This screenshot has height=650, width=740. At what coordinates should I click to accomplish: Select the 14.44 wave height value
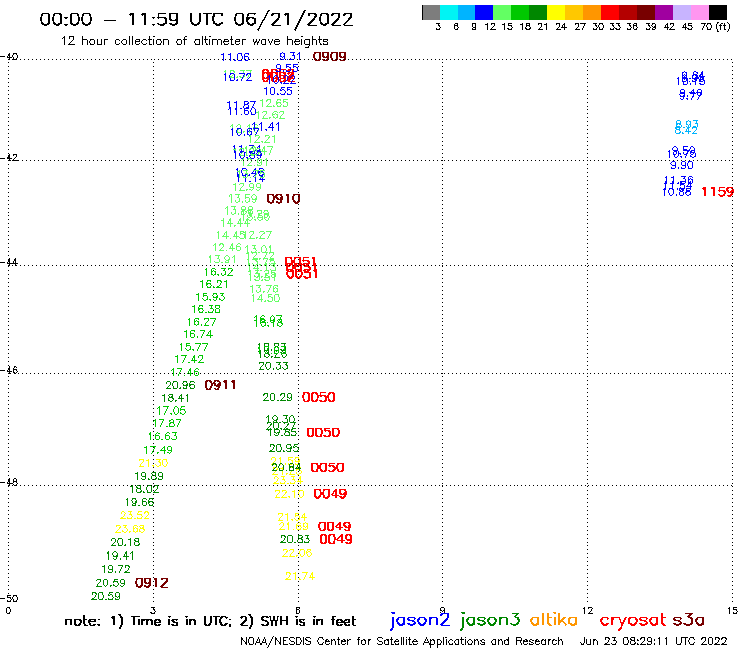(x=235, y=222)
